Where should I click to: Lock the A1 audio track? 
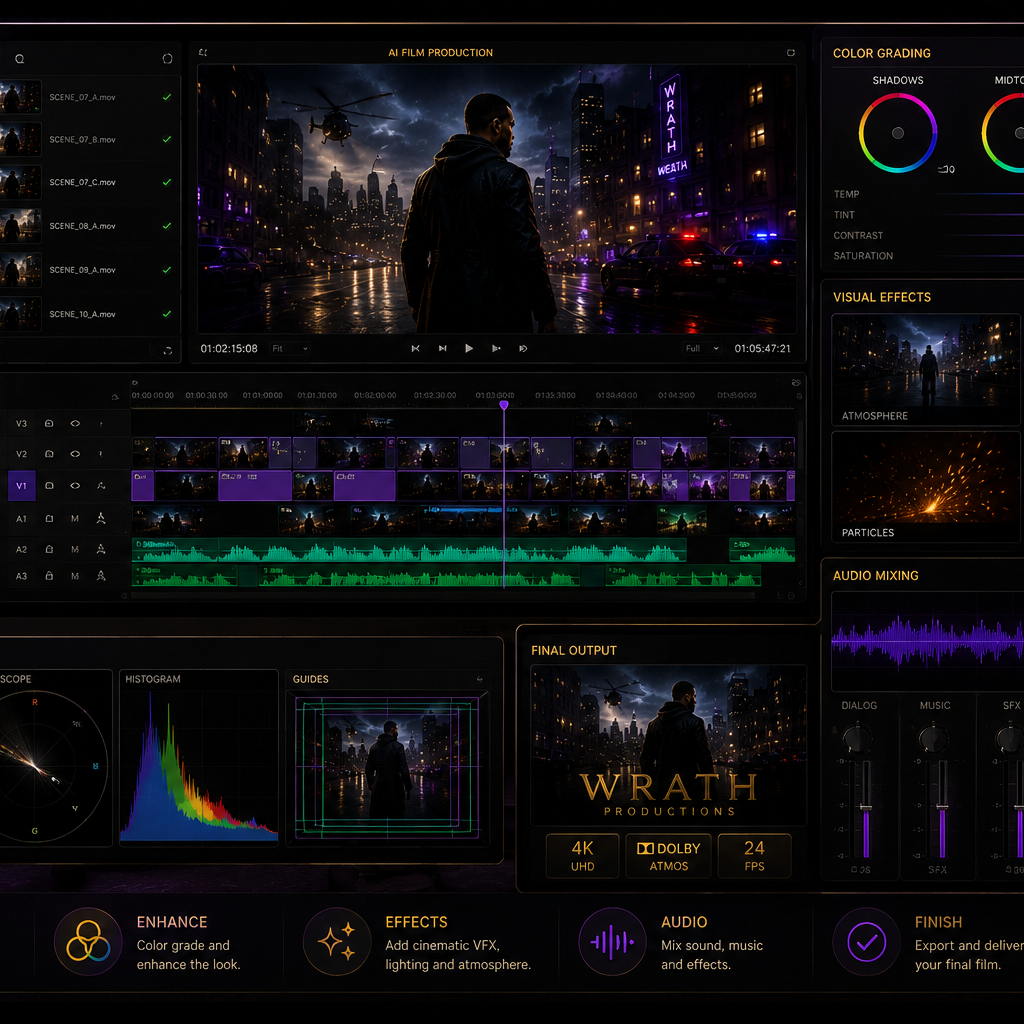[x=49, y=519]
